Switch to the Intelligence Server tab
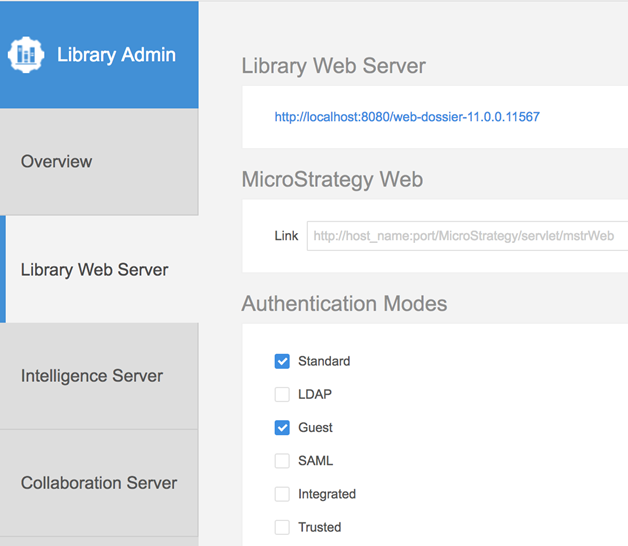Viewport: 628px width, 546px height. click(x=99, y=376)
